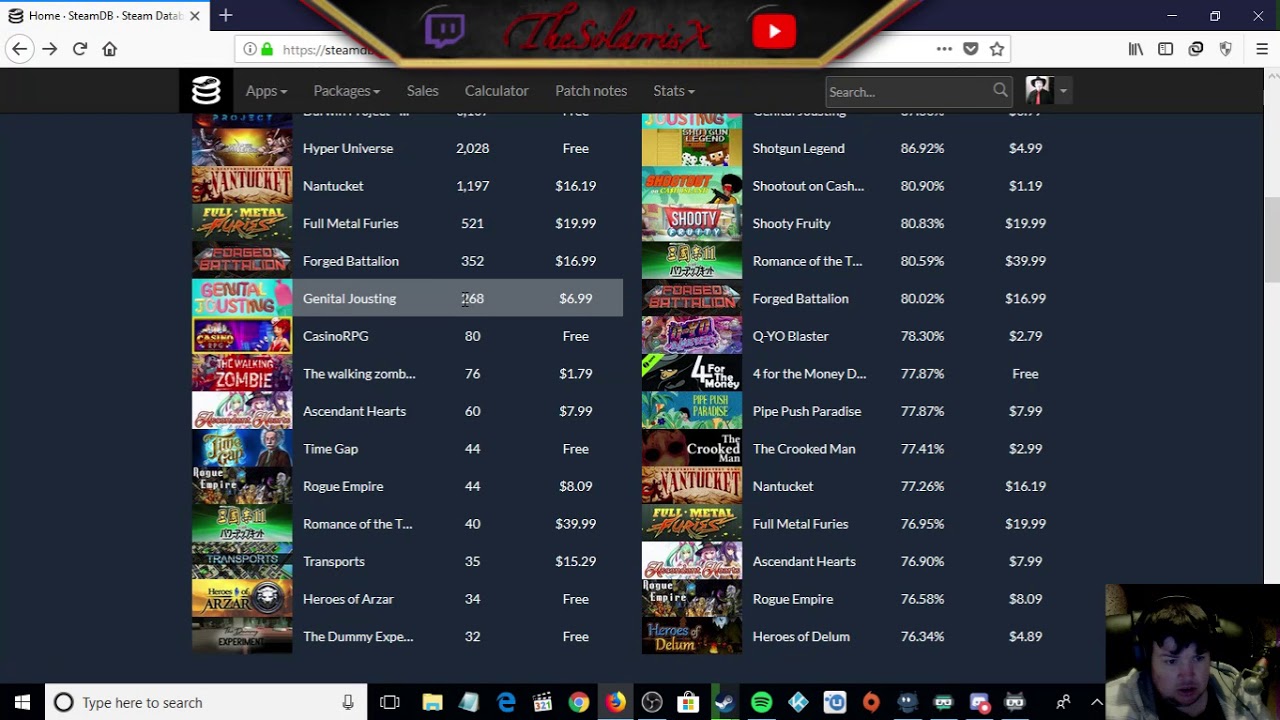The height and width of the screenshot is (720, 1280).
Task: Open Spotify from the taskbar
Action: pyautogui.click(x=761, y=702)
